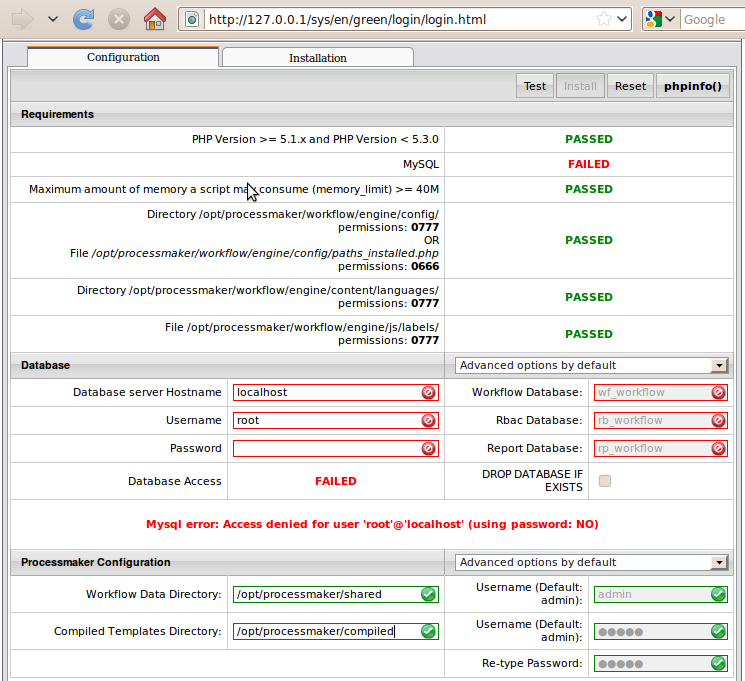Click the browser Stop loading icon
The image size is (745, 681).
pyautogui.click(x=118, y=19)
